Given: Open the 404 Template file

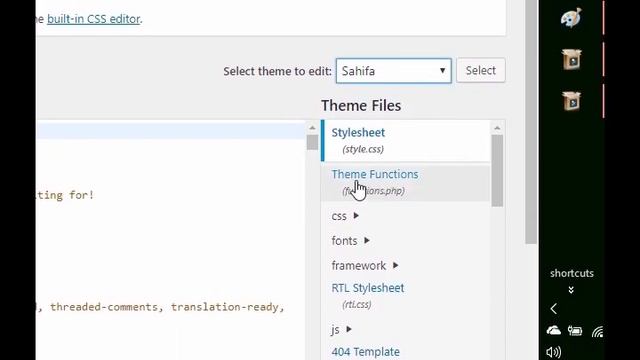Looking at the screenshot, I should click(x=365, y=352).
